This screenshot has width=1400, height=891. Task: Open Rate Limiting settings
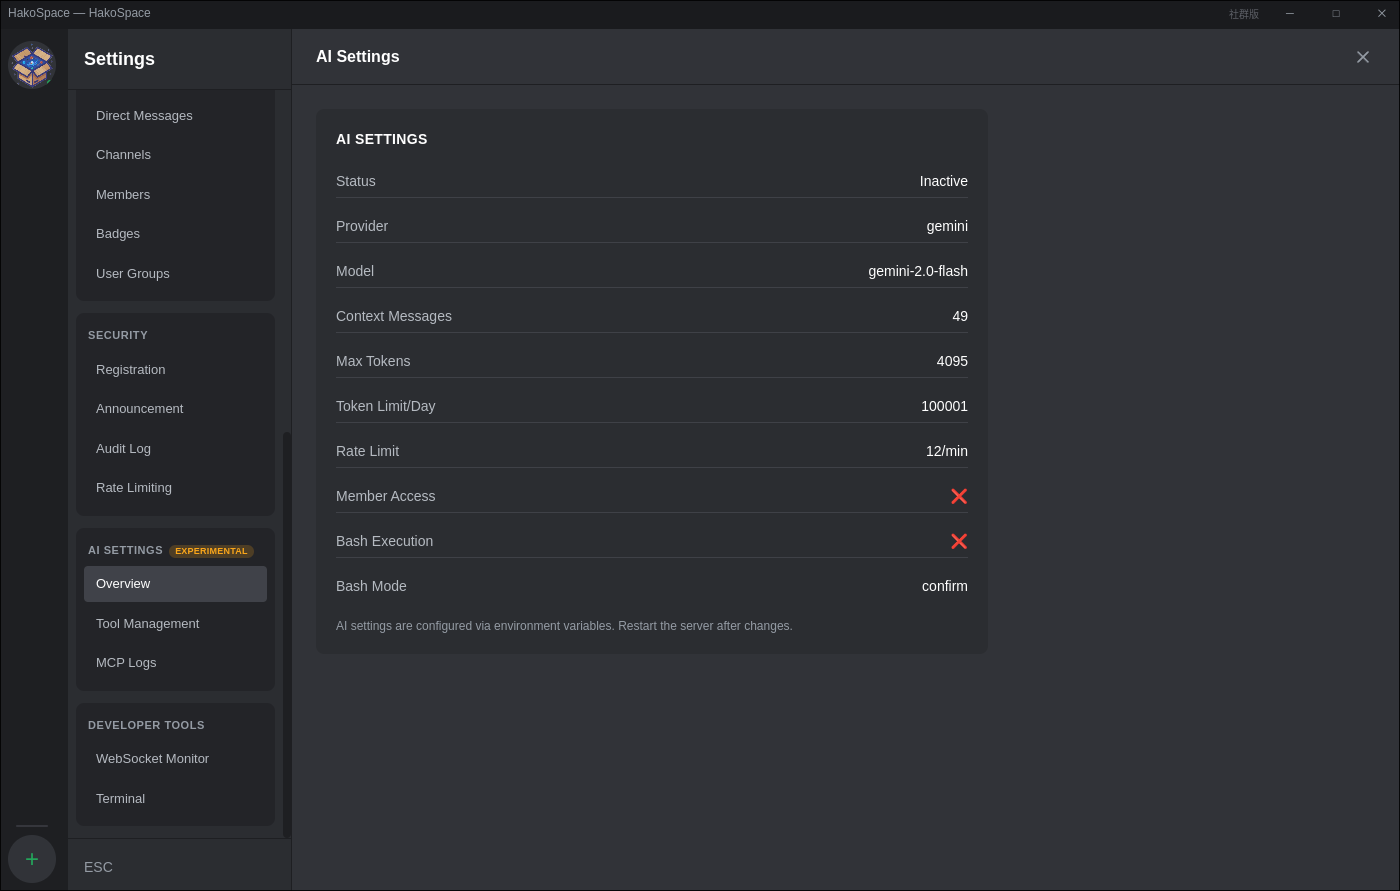tap(134, 487)
